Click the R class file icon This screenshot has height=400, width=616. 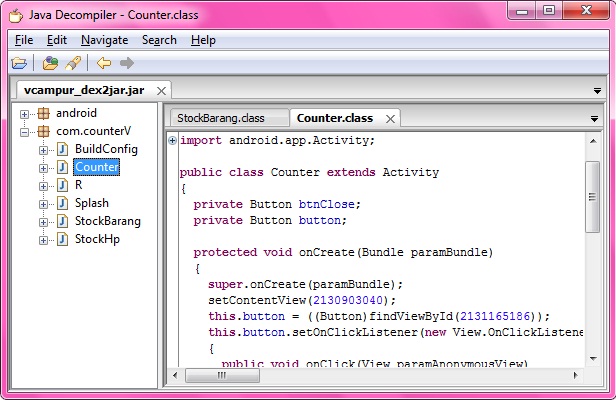[x=63, y=185]
